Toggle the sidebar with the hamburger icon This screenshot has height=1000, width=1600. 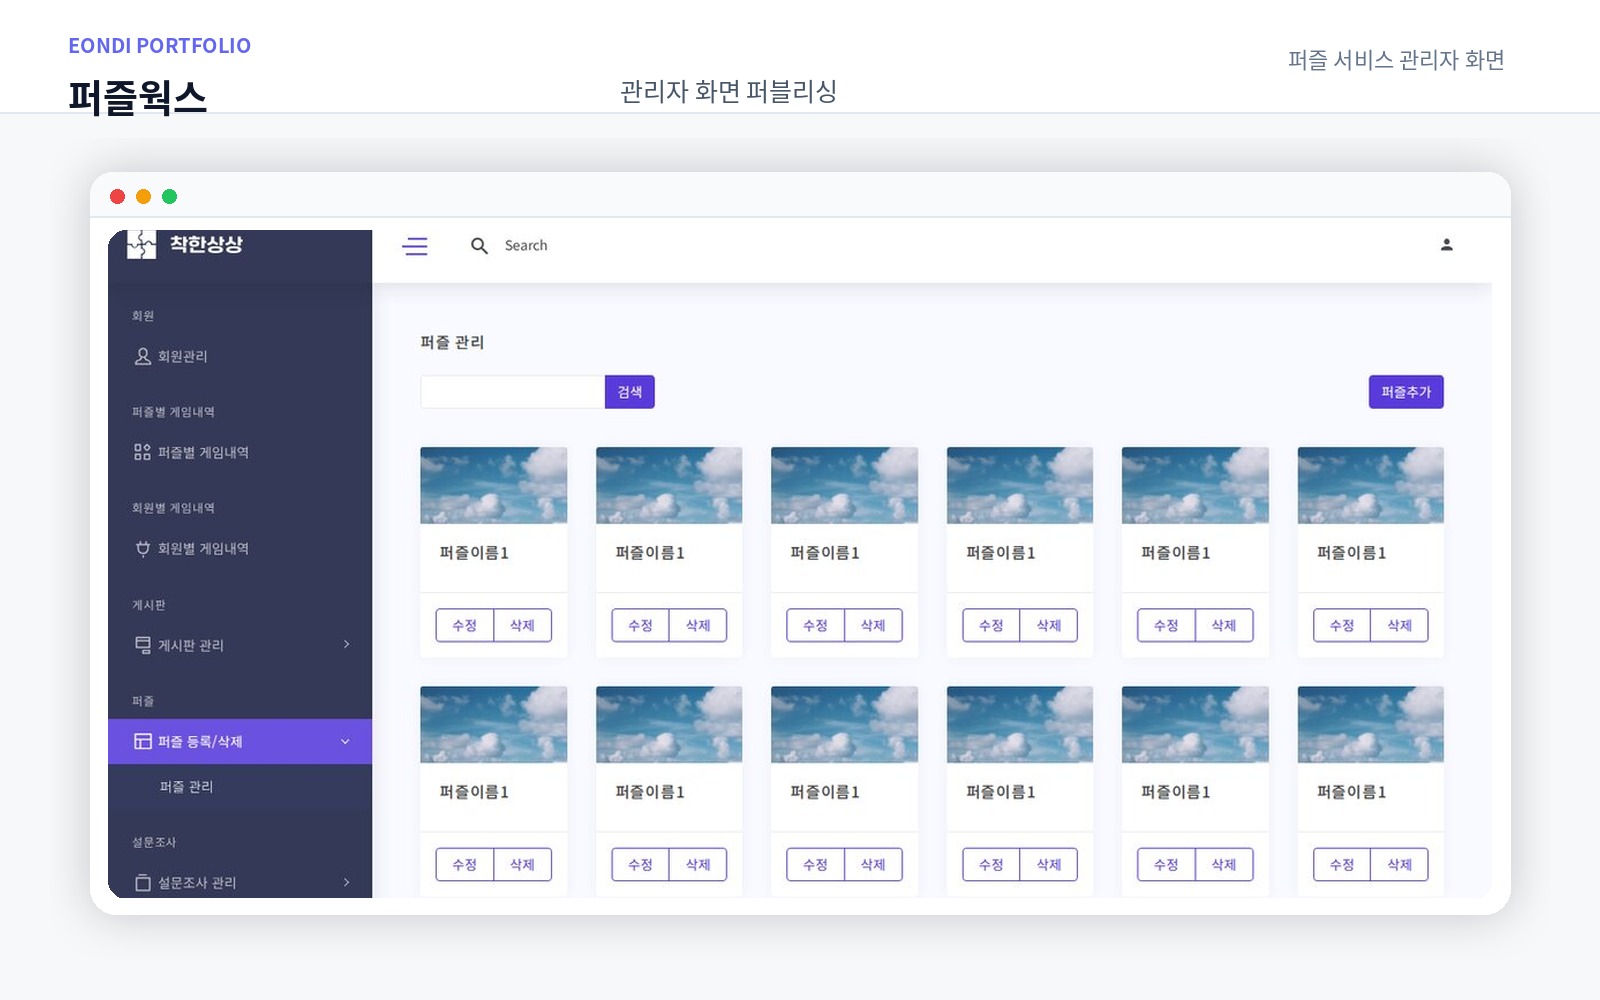pos(415,246)
